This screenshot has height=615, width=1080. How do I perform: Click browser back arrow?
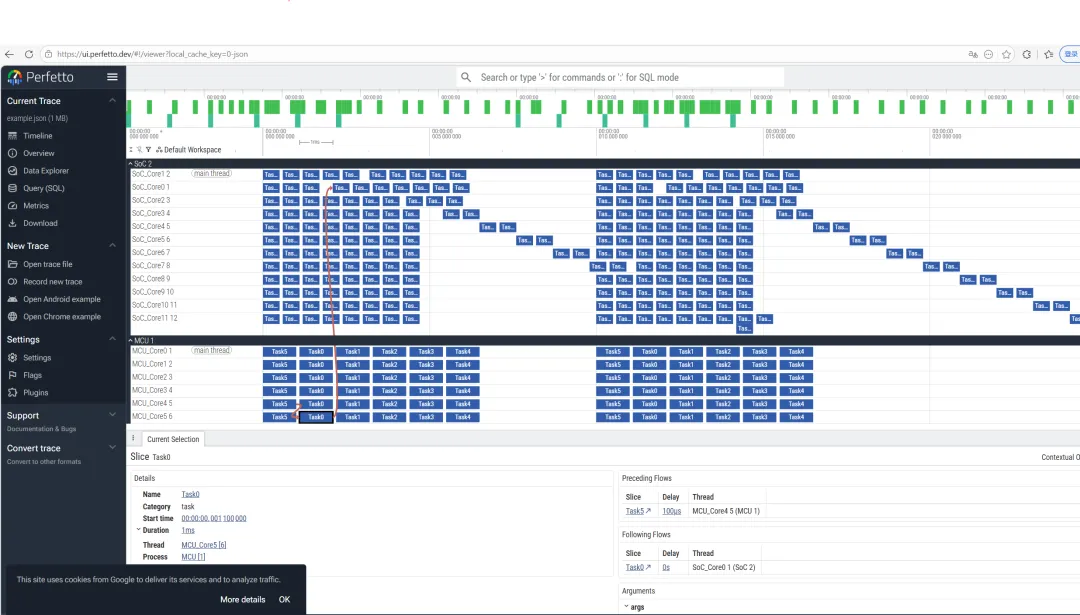[9, 54]
